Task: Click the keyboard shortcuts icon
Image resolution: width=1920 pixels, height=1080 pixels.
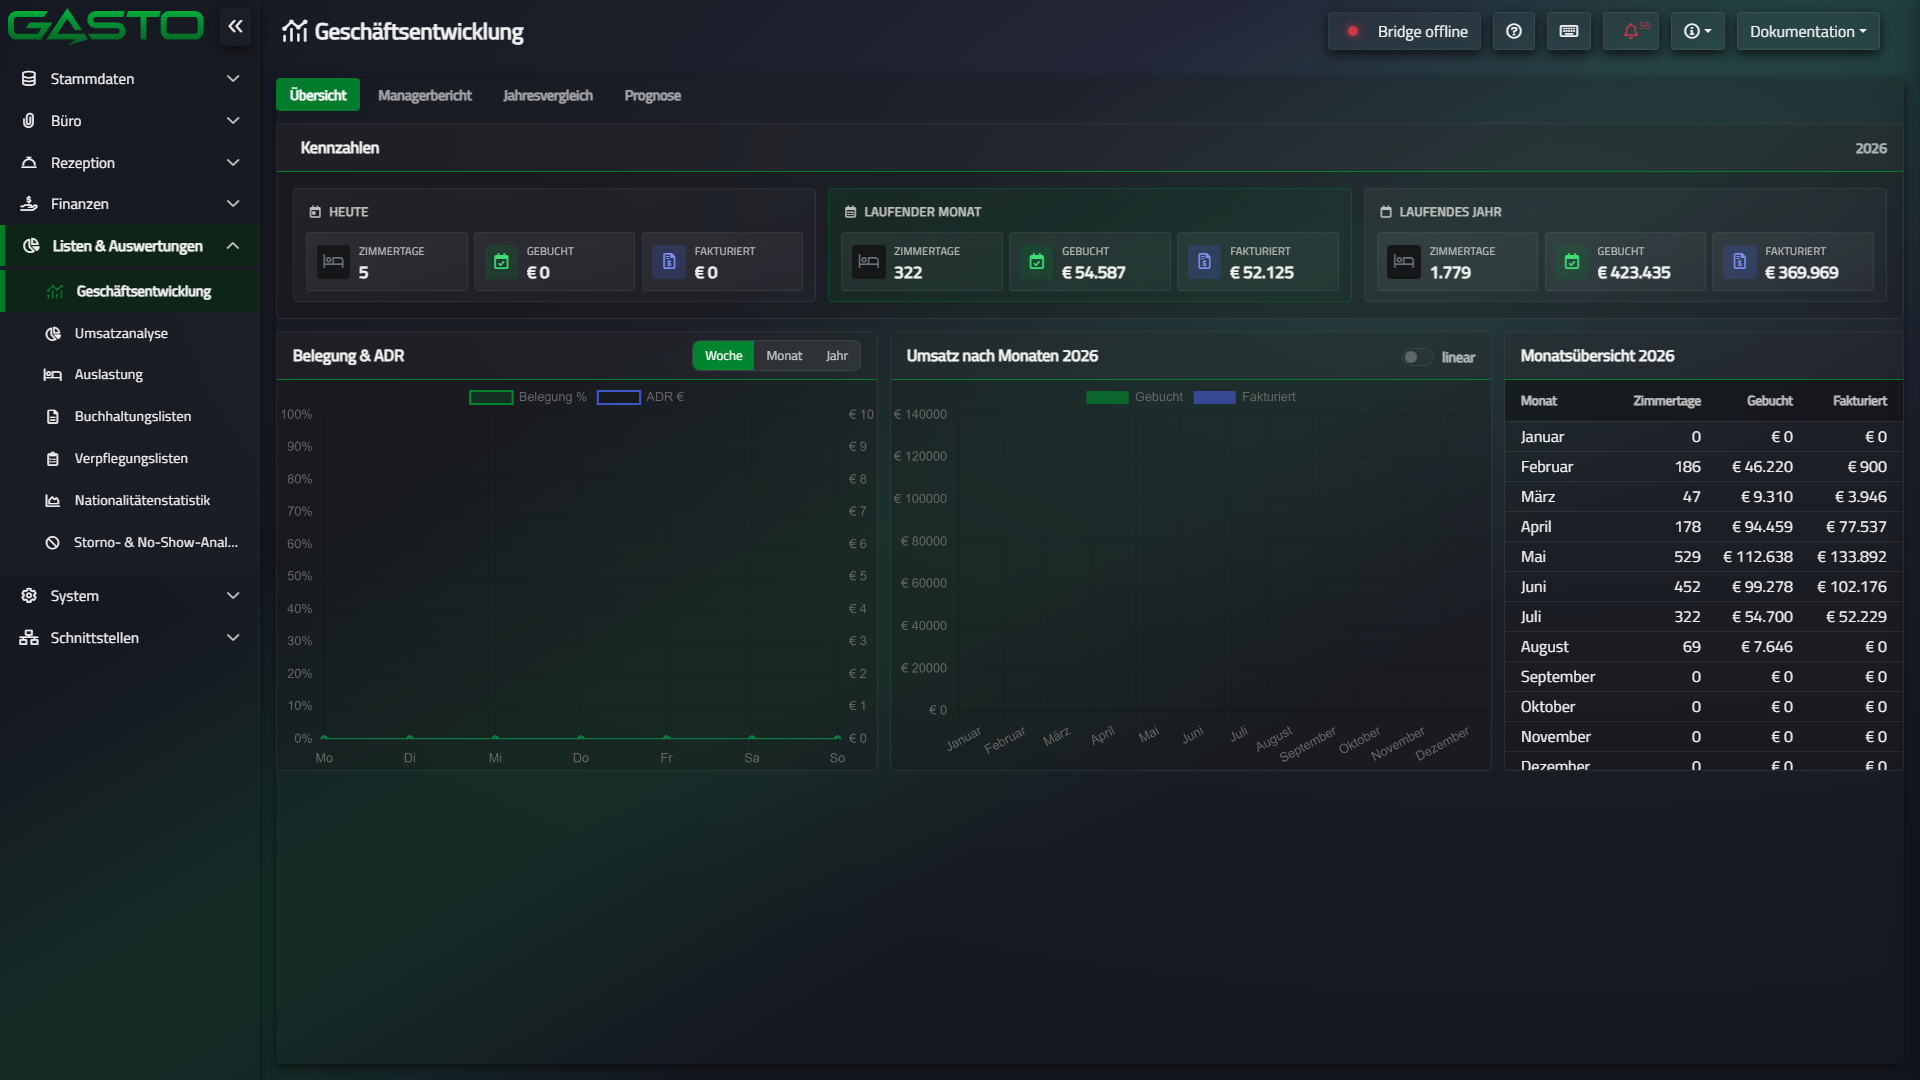Action: coord(1569,32)
